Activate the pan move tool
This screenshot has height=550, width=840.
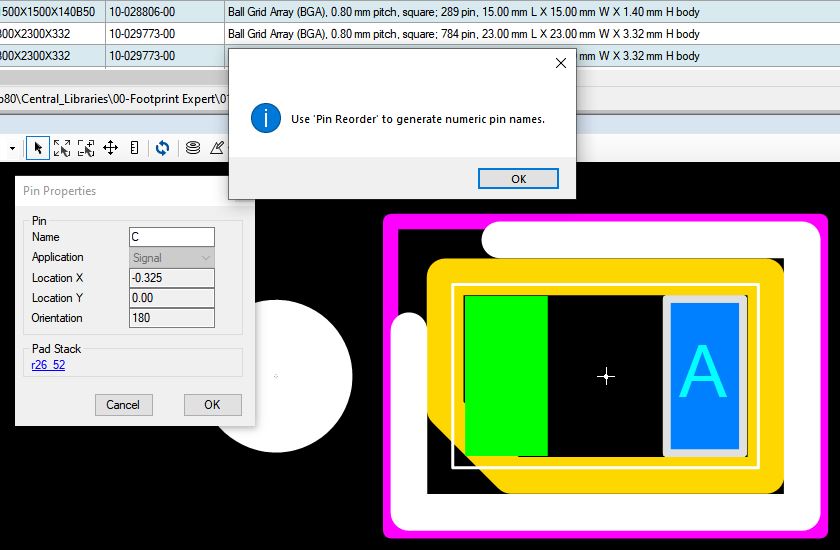pyautogui.click(x=110, y=148)
